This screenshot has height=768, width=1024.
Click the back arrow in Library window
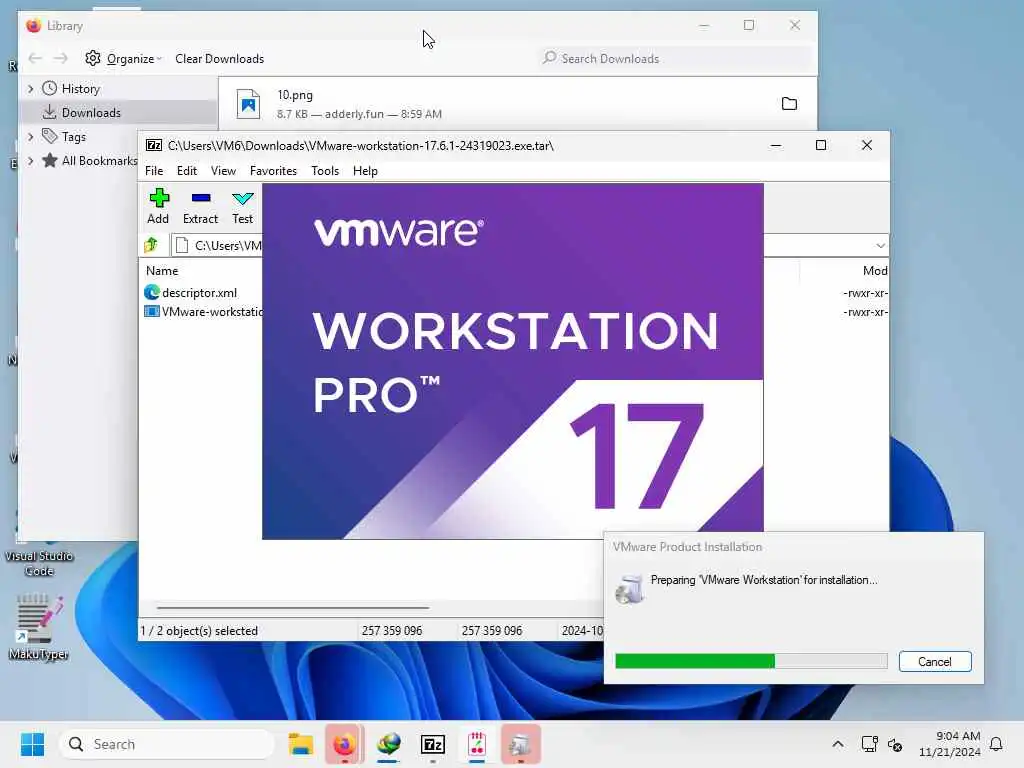(x=35, y=59)
